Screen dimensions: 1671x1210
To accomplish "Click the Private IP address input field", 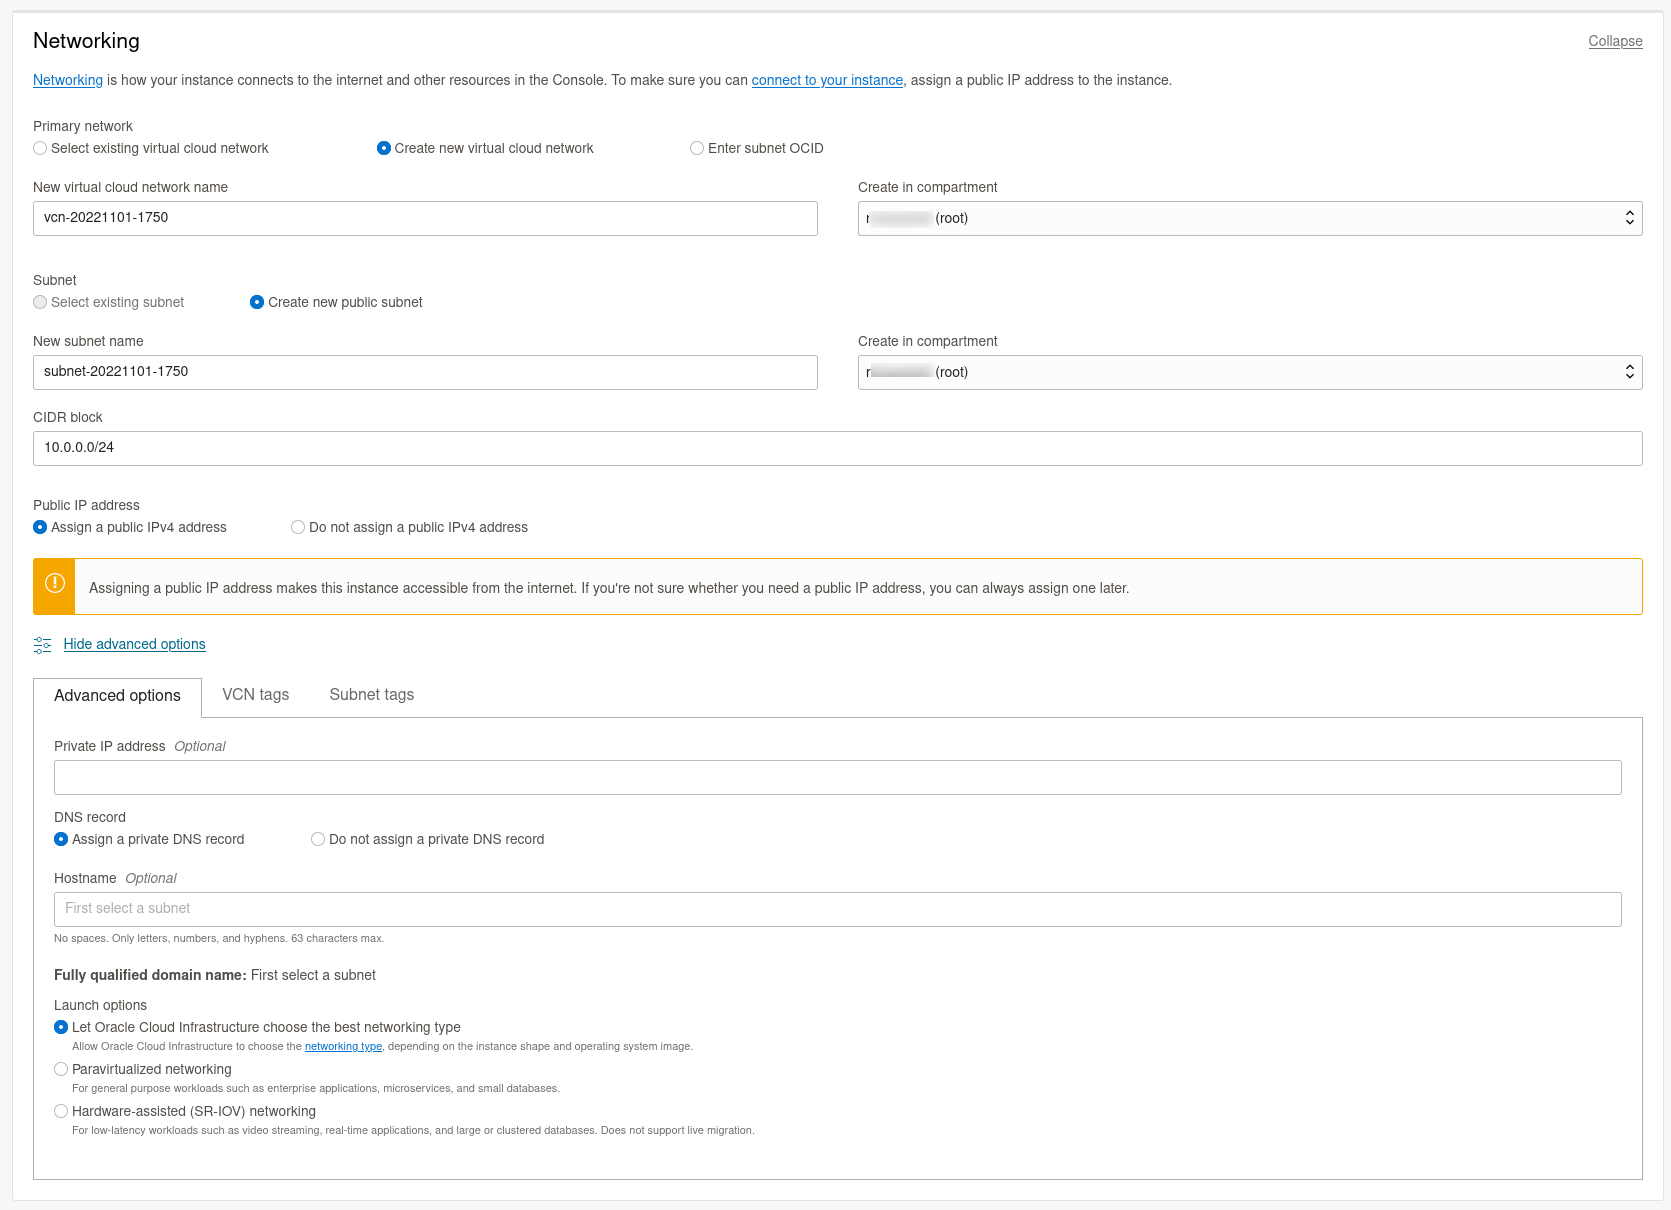I will pyautogui.click(x=837, y=778).
